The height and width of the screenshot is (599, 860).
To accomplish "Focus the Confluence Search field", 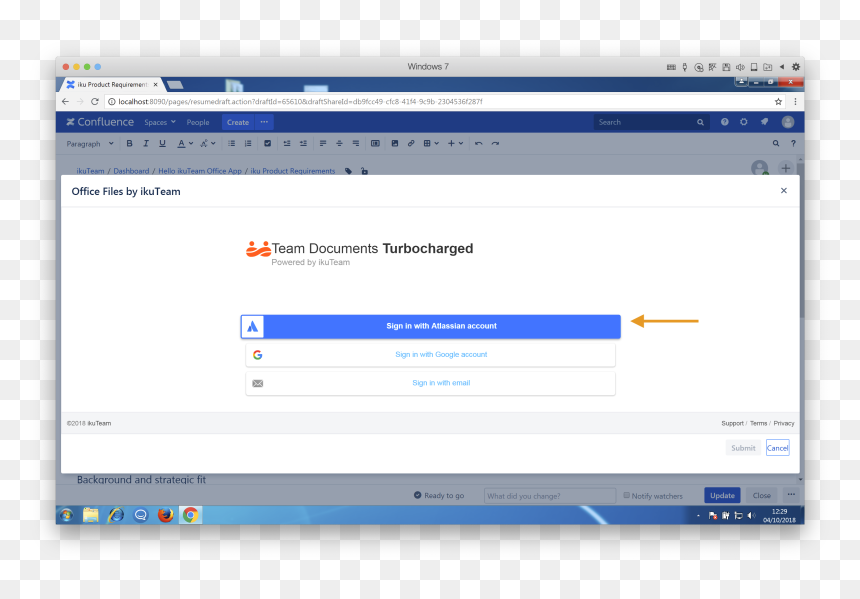I will [x=652, y=122].
